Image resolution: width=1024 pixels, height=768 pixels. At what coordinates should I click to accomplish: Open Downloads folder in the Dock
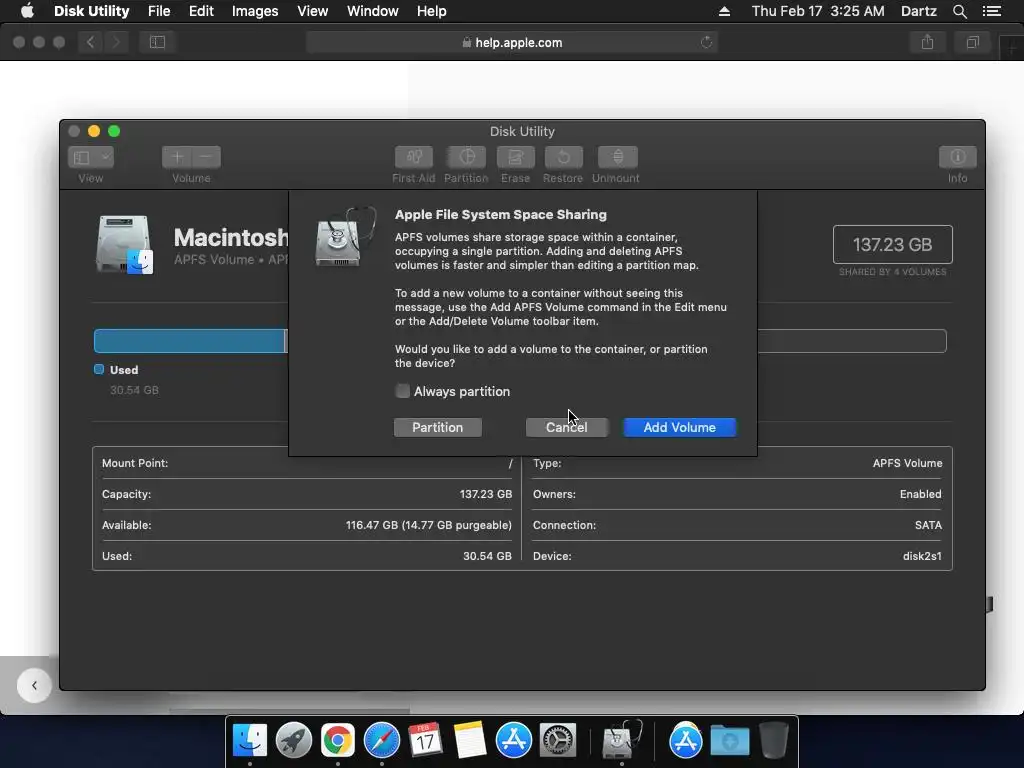pyautogui.click(x=729, y=741)
